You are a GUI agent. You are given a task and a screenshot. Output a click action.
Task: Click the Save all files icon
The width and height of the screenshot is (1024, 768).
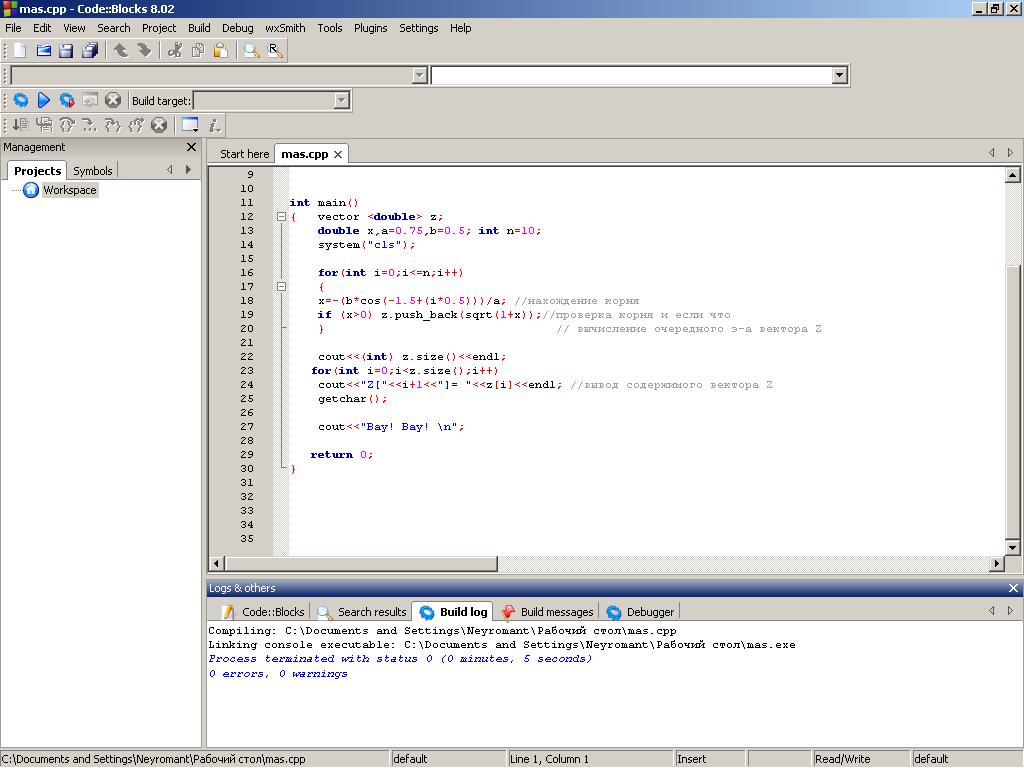point(90,51)
